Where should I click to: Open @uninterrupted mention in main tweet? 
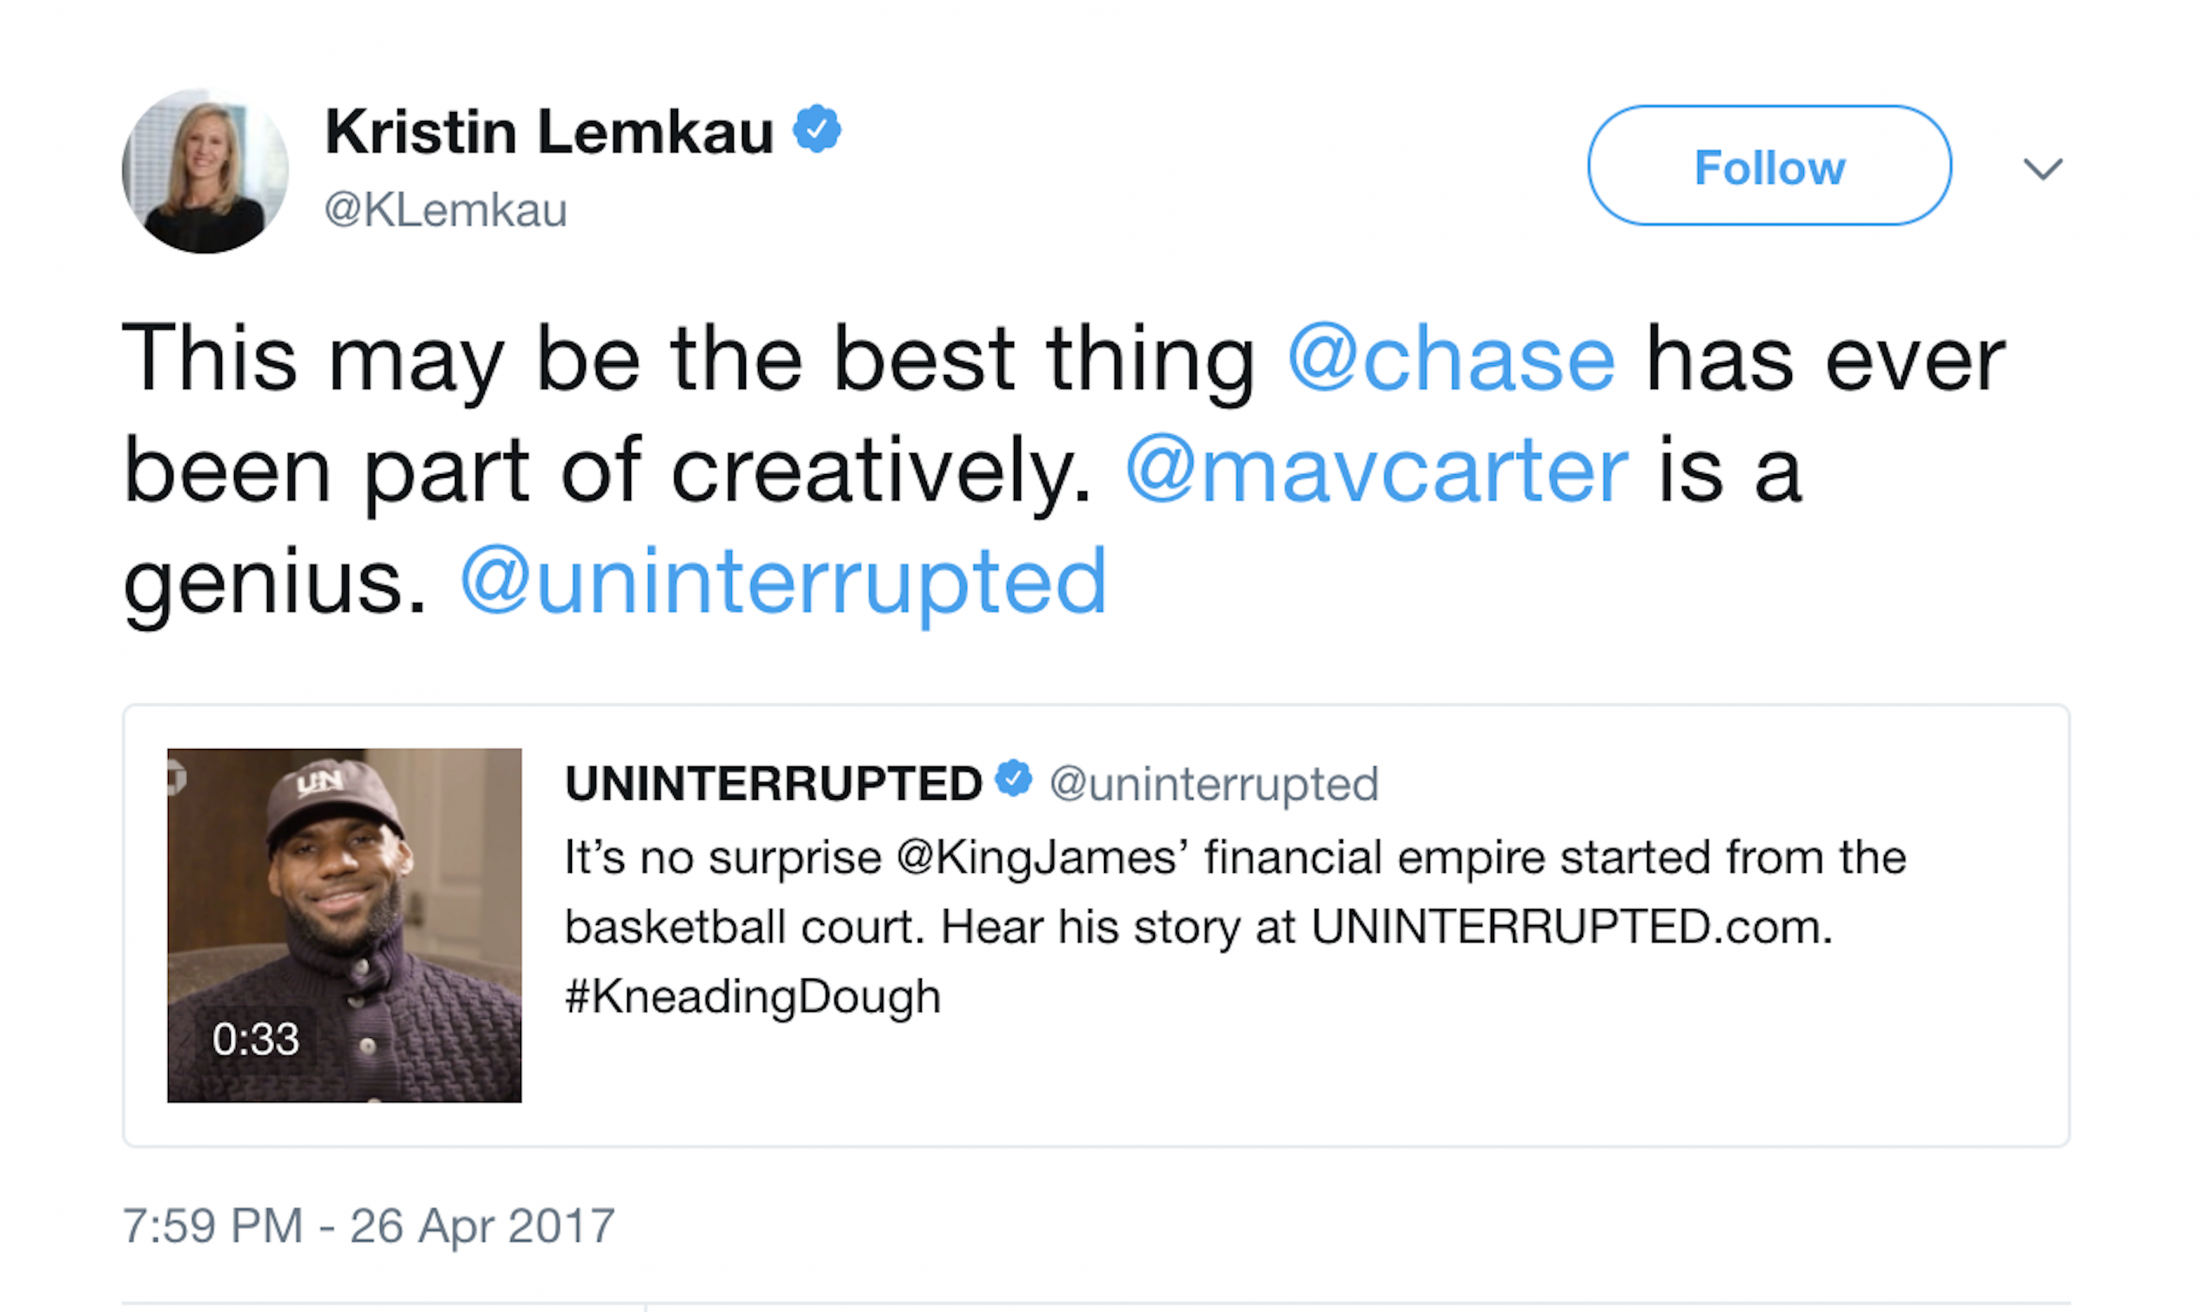click(783, 582)
